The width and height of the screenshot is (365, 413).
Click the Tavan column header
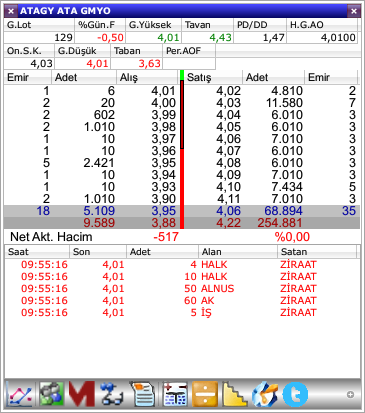[207, 25]
